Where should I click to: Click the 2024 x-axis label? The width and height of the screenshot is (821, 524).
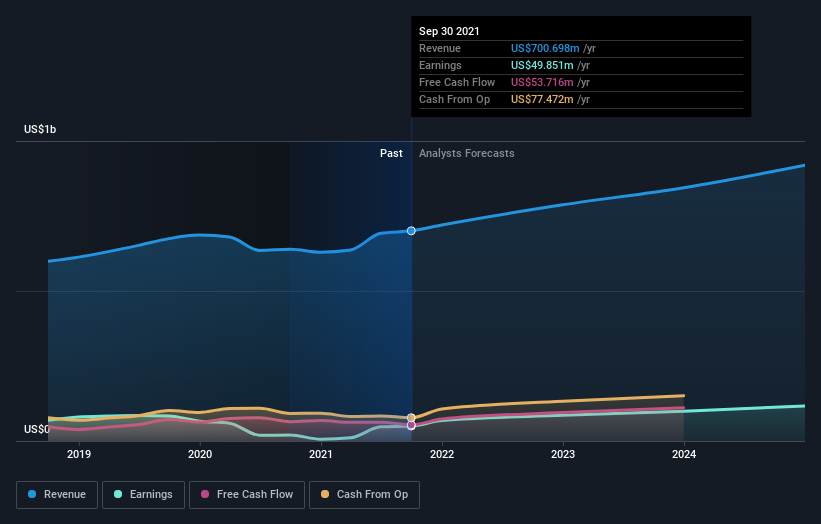pos(684,454)
